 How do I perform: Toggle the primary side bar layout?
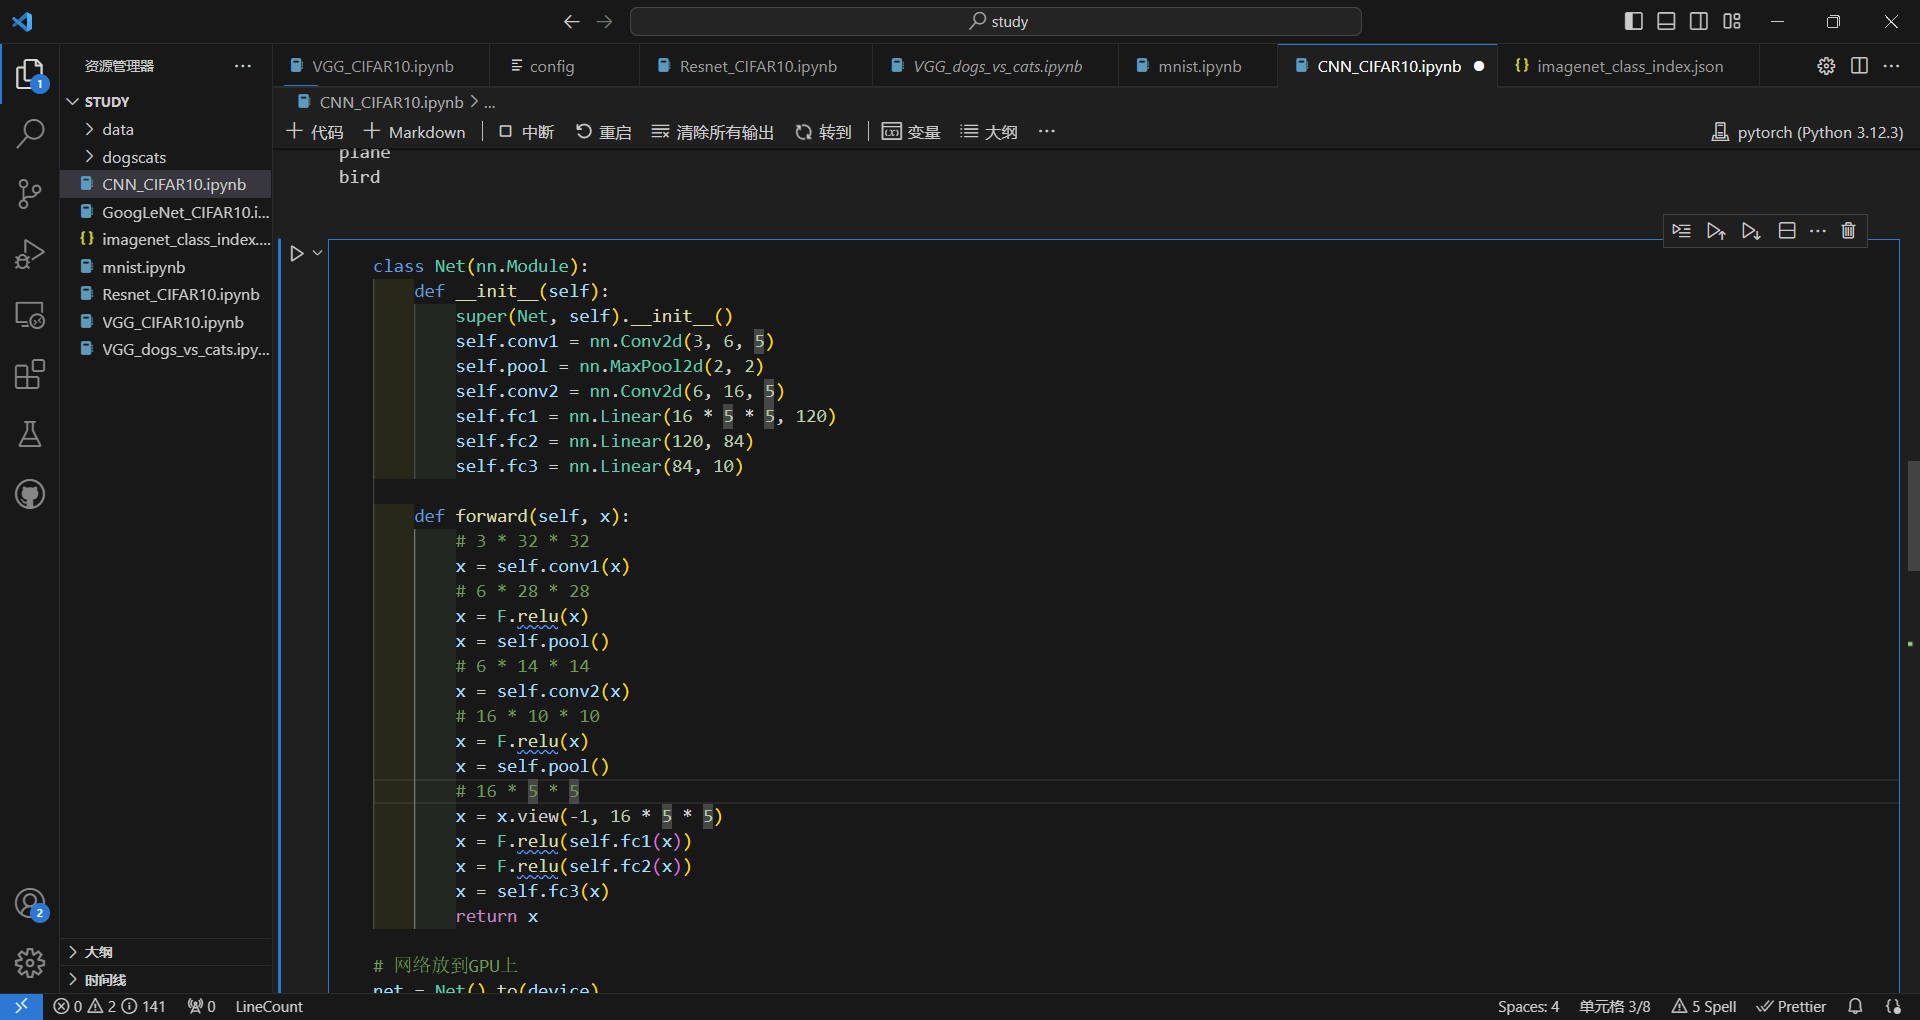pos(1634,21)
